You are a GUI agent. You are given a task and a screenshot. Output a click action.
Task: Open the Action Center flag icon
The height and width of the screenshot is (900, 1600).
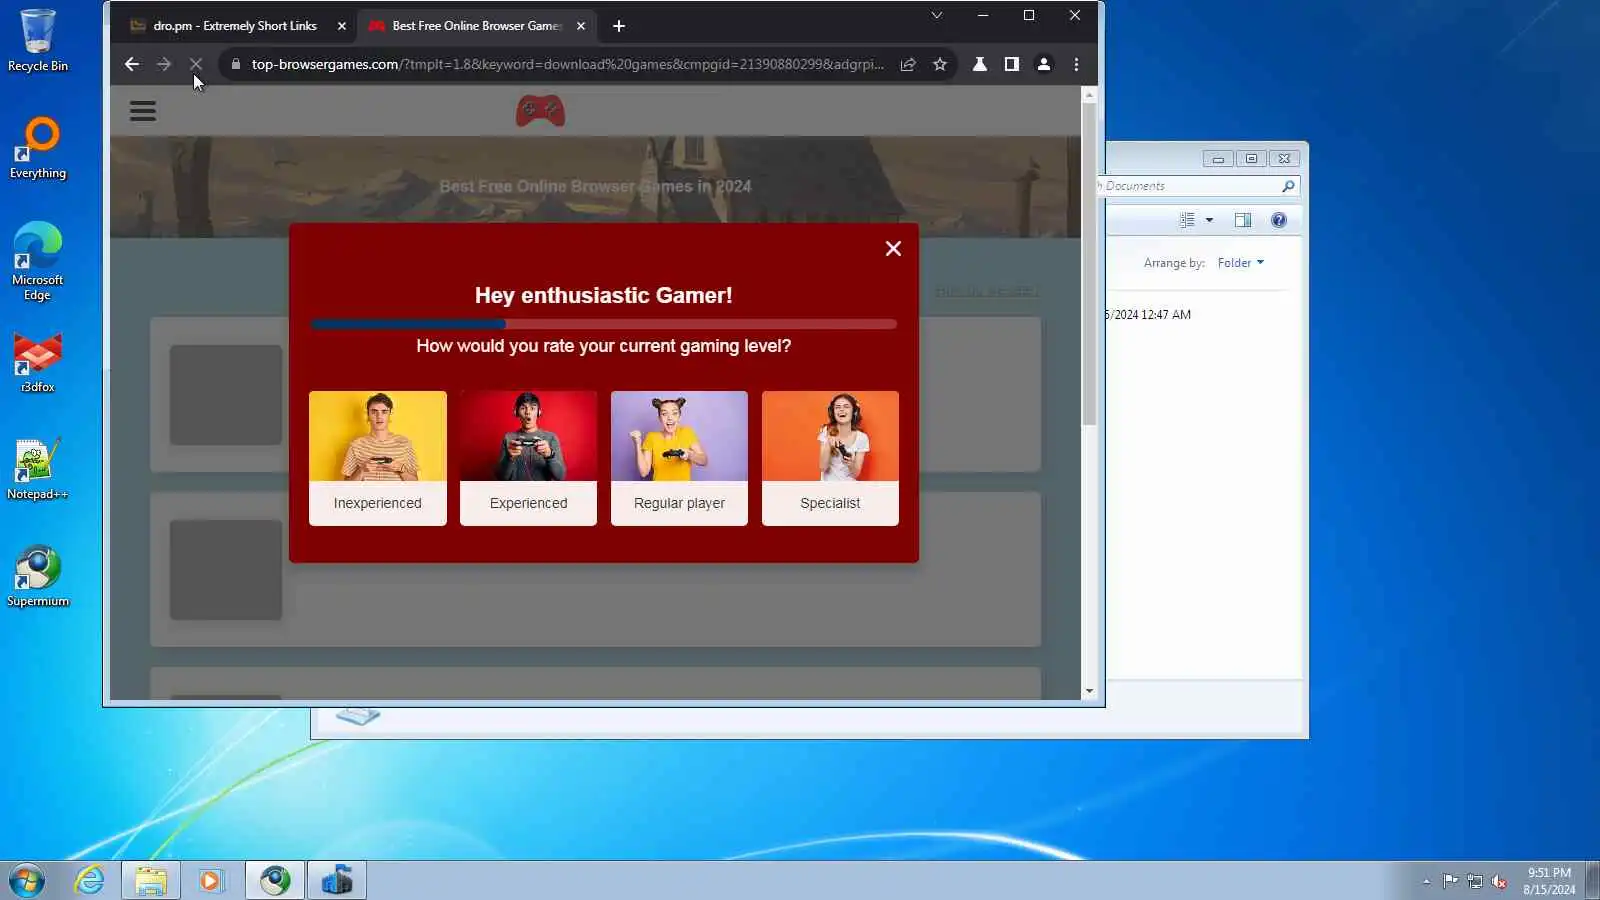coord(1450,881)
